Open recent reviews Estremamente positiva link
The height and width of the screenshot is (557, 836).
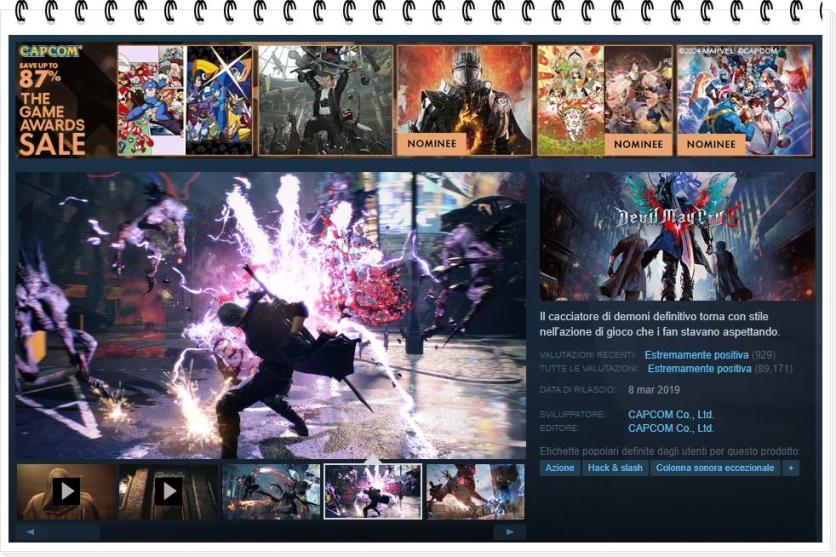coord(697,355)
